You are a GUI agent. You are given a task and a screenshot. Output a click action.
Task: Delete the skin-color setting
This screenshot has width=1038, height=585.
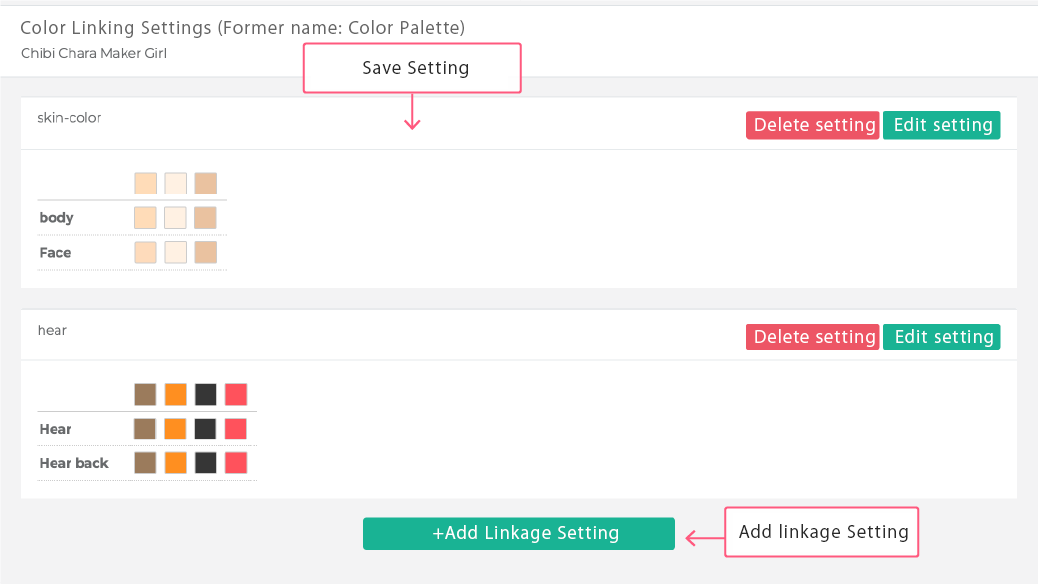tap(812, 125)
